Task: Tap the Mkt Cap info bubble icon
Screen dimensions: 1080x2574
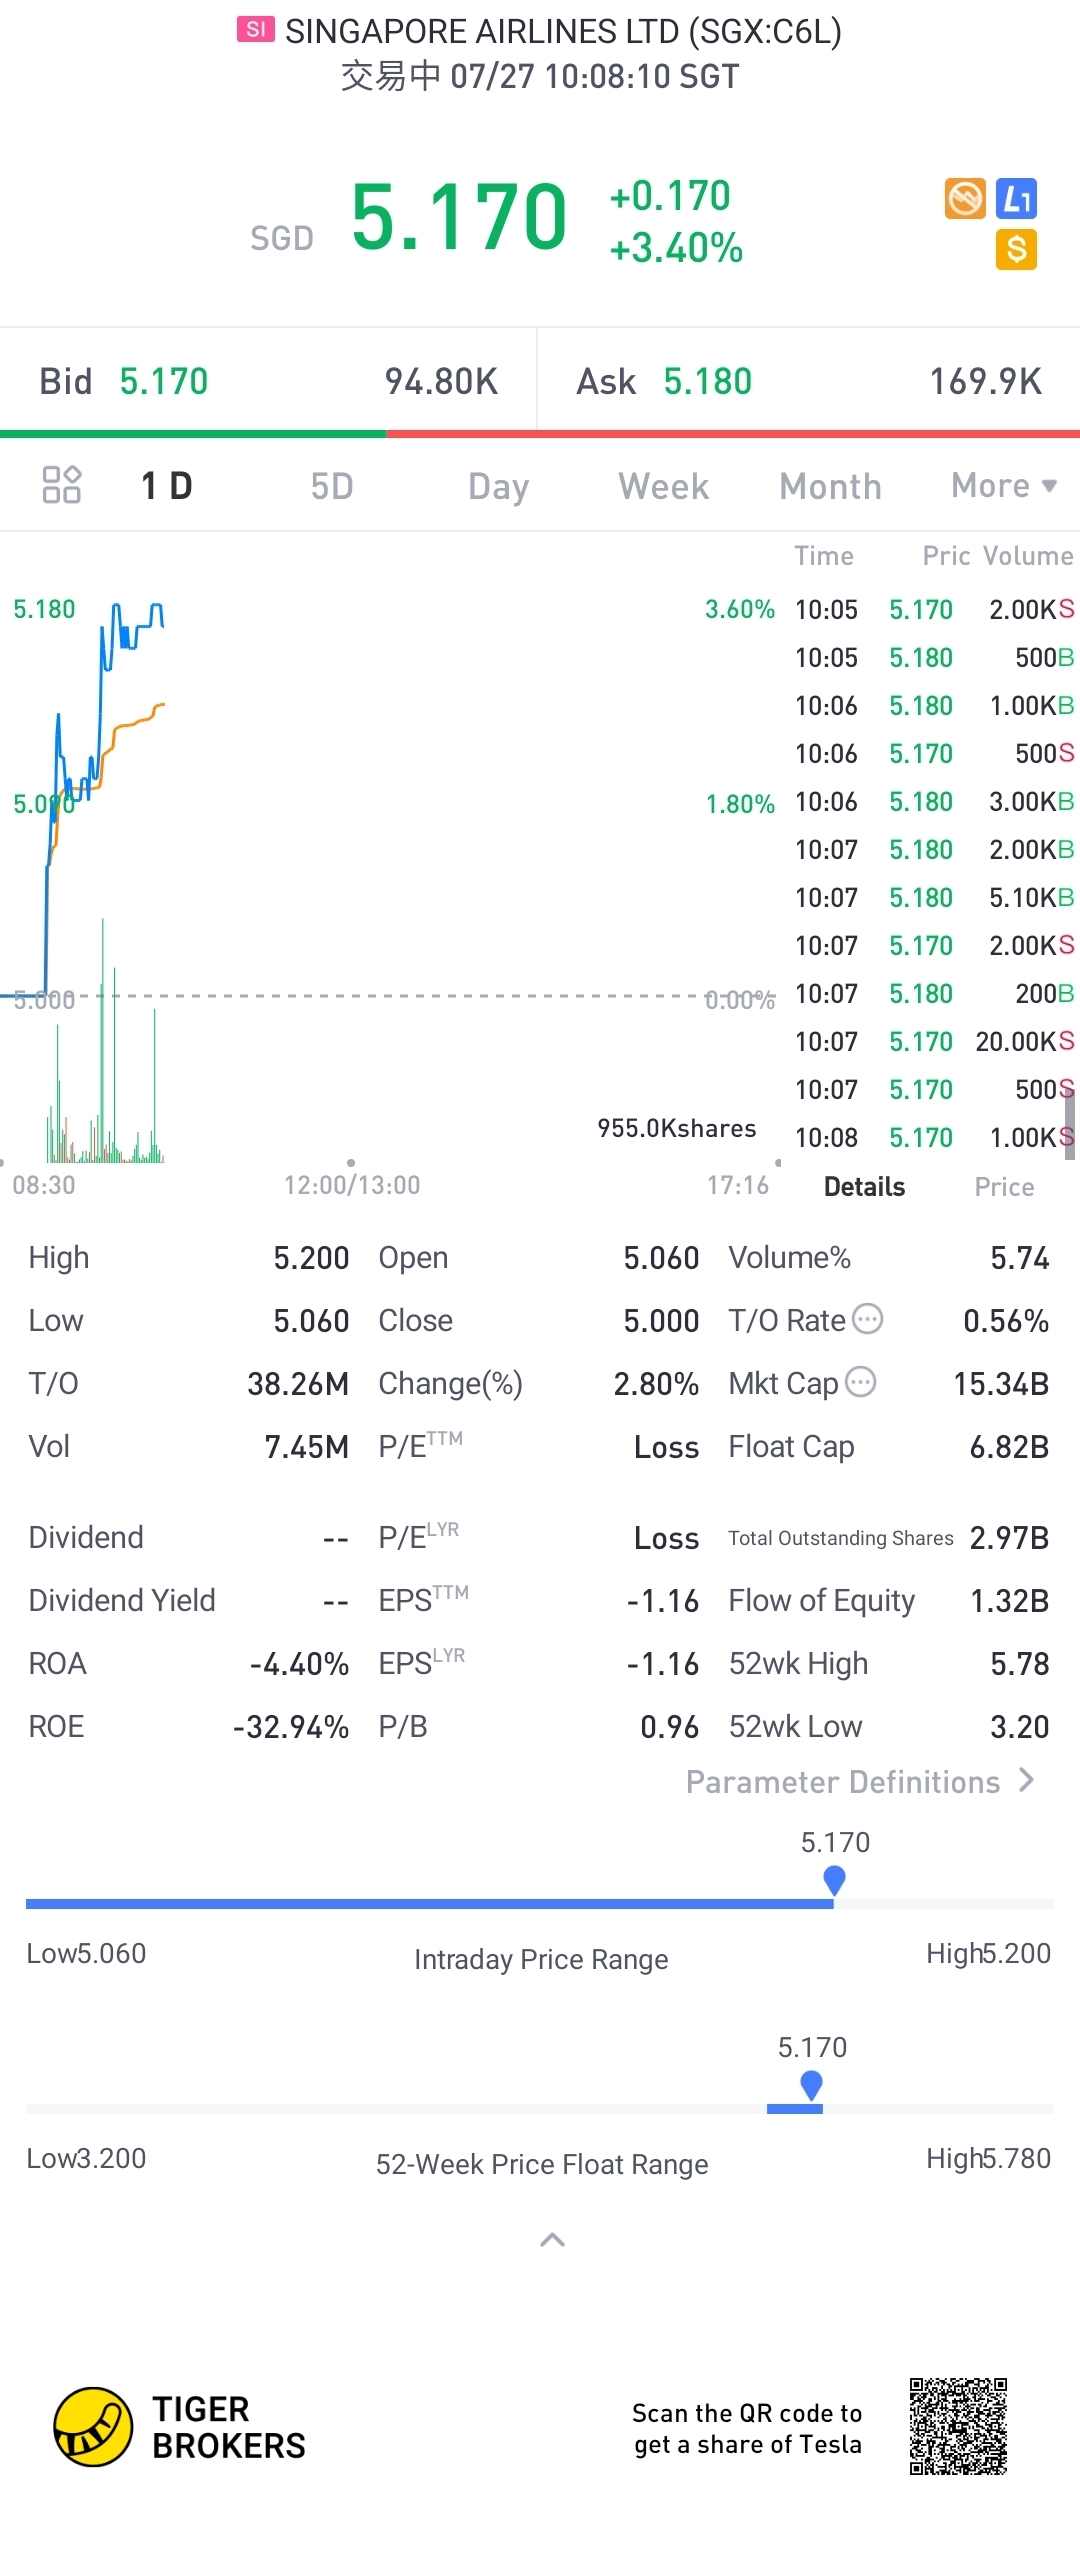Action: click(x=860, y=1382)
